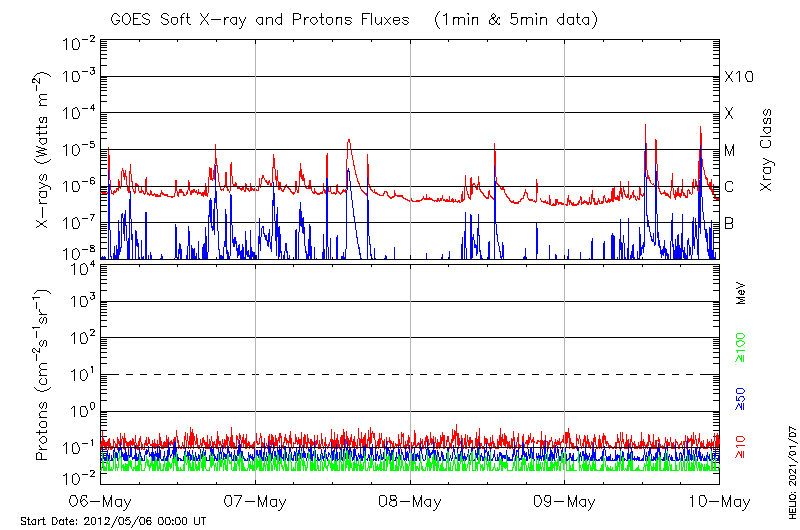Select the M class label on the right axis
This screenshot has width=800, height=530.
[730, 150]
